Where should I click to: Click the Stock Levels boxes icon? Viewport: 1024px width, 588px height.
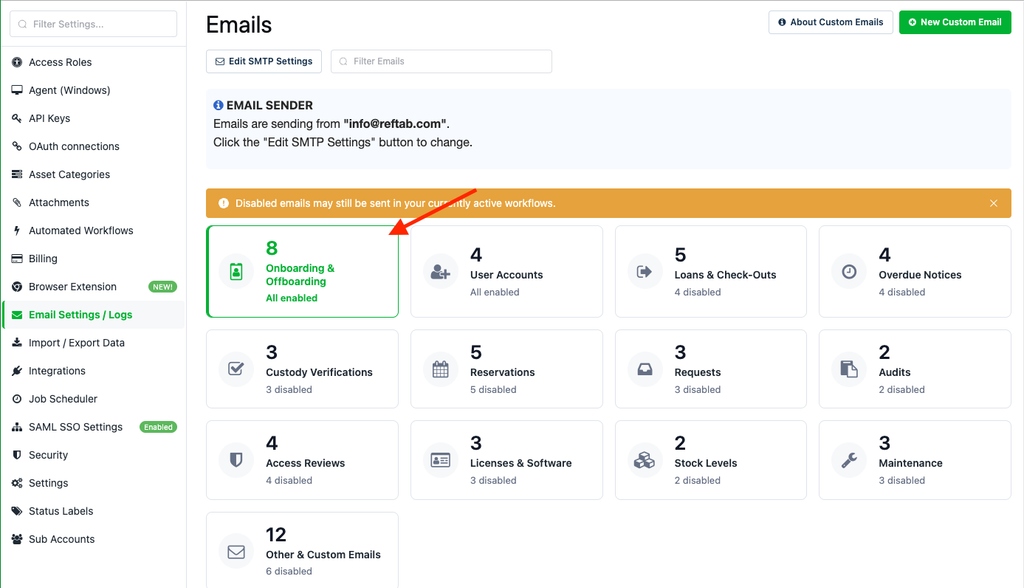point(645,460)
